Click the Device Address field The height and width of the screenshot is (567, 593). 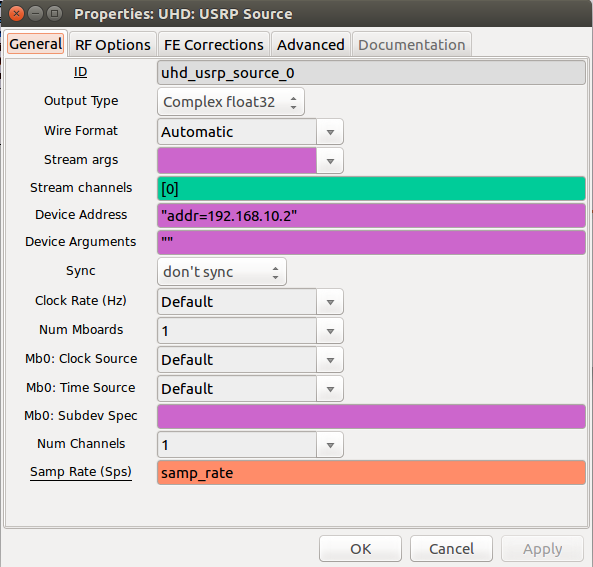click(x=371, y=216)
